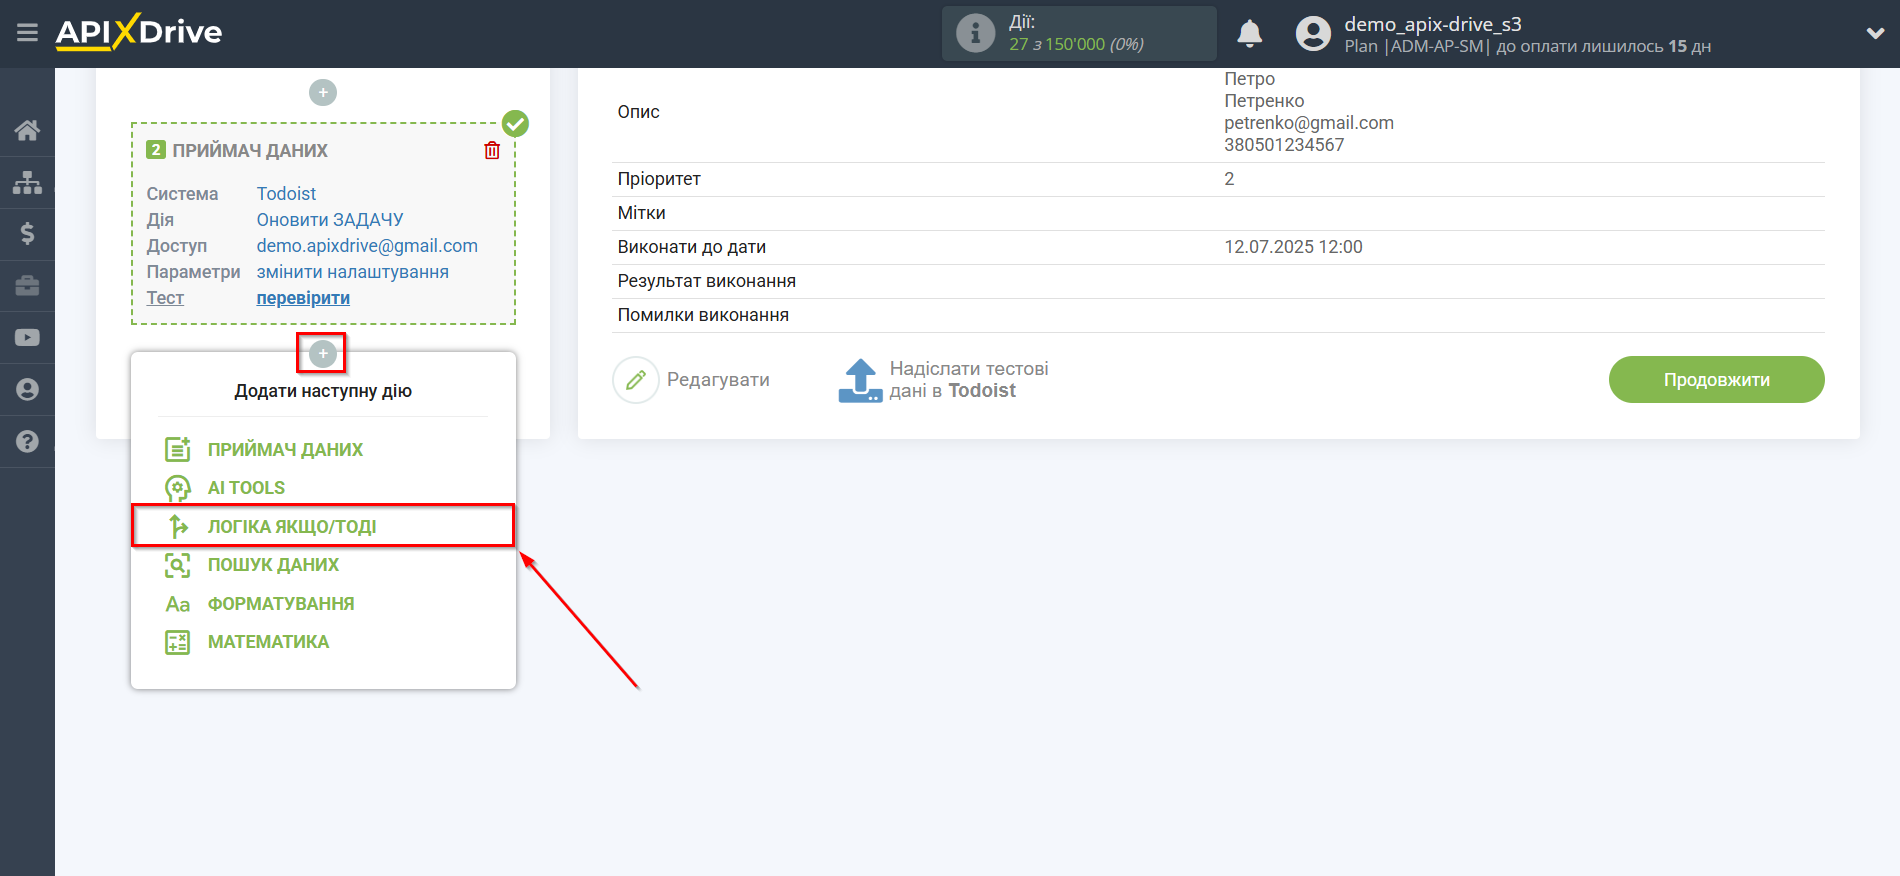Click the actions counter 27 з 150'000
Image resolution: width=1900 pixels, height=876 pixels.
(1076, 44)
